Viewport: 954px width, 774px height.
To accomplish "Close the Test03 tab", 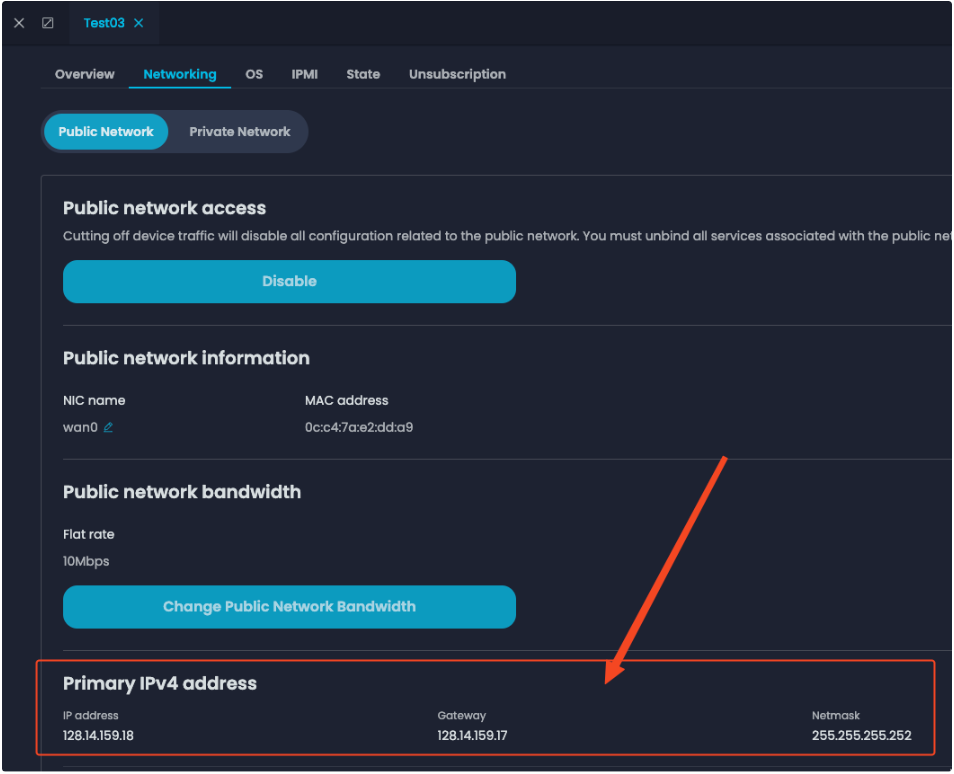I will 139,23.
